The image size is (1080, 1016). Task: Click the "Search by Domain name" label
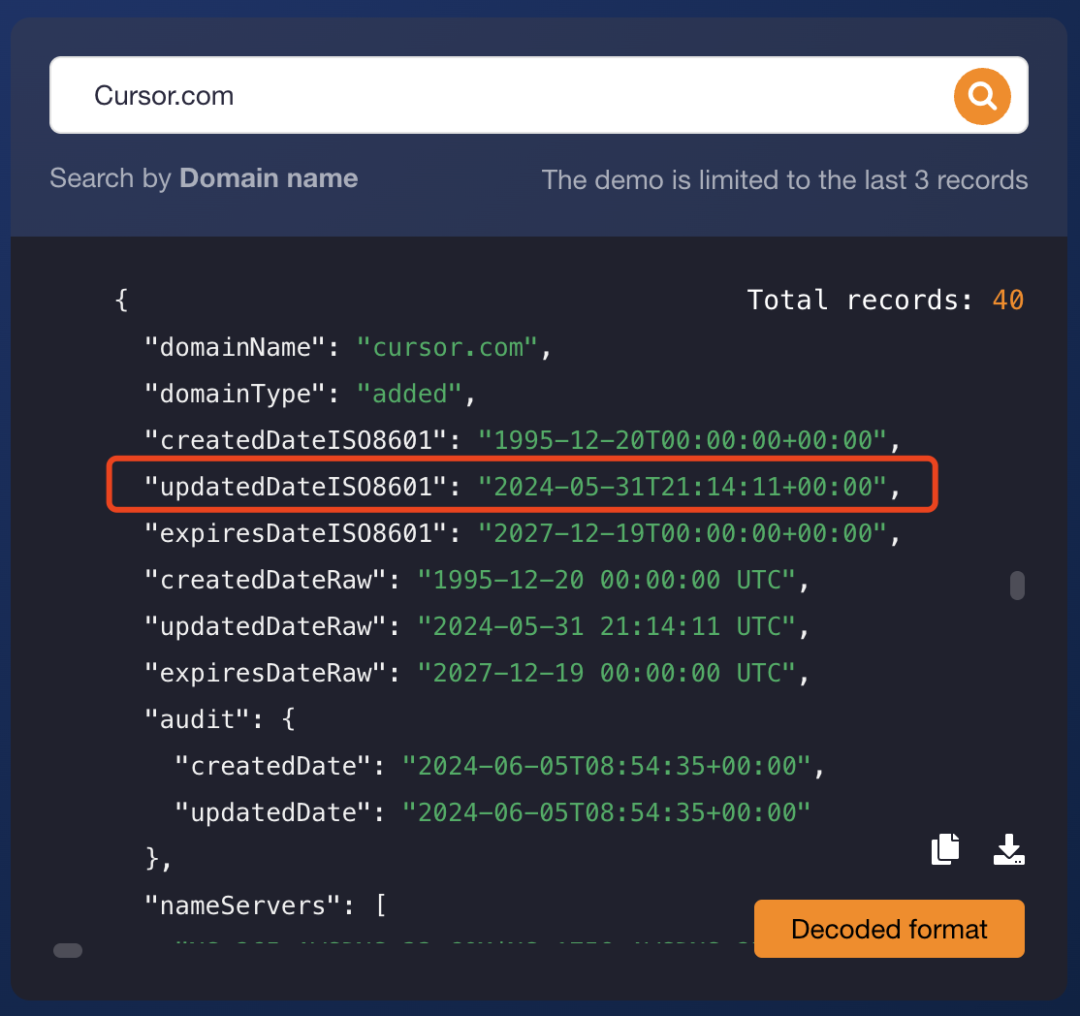tap(204, 178)
